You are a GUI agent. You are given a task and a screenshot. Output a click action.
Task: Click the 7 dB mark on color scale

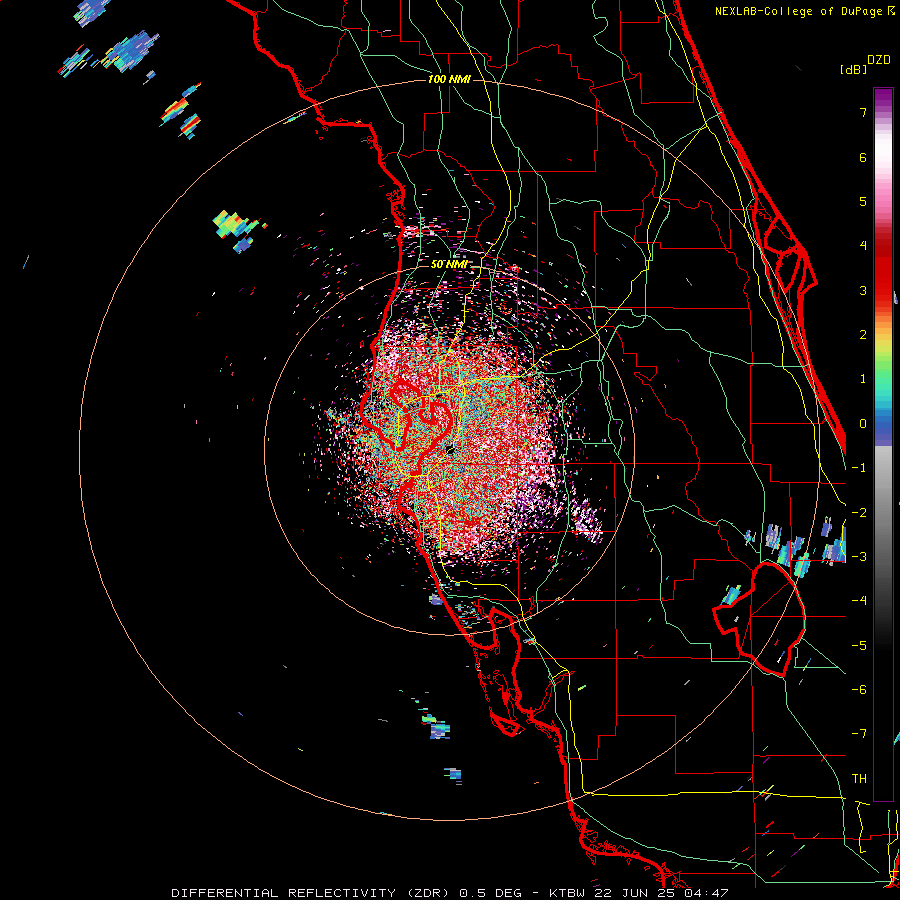pyautogui.click(x=863, y=112)
